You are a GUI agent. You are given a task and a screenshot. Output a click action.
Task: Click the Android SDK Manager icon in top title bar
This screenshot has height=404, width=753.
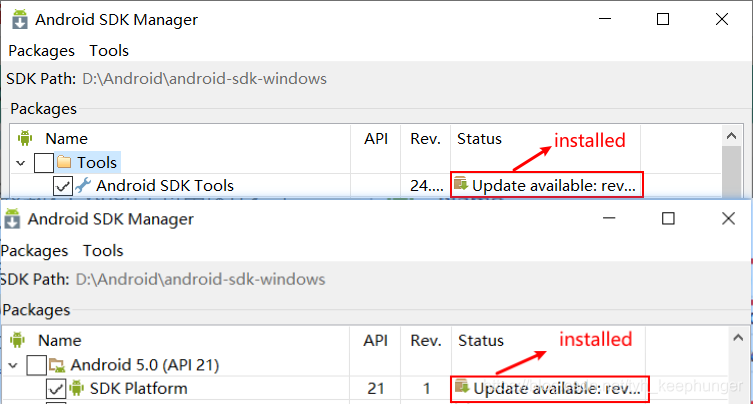pyautogui.click(x=20, y=19)
